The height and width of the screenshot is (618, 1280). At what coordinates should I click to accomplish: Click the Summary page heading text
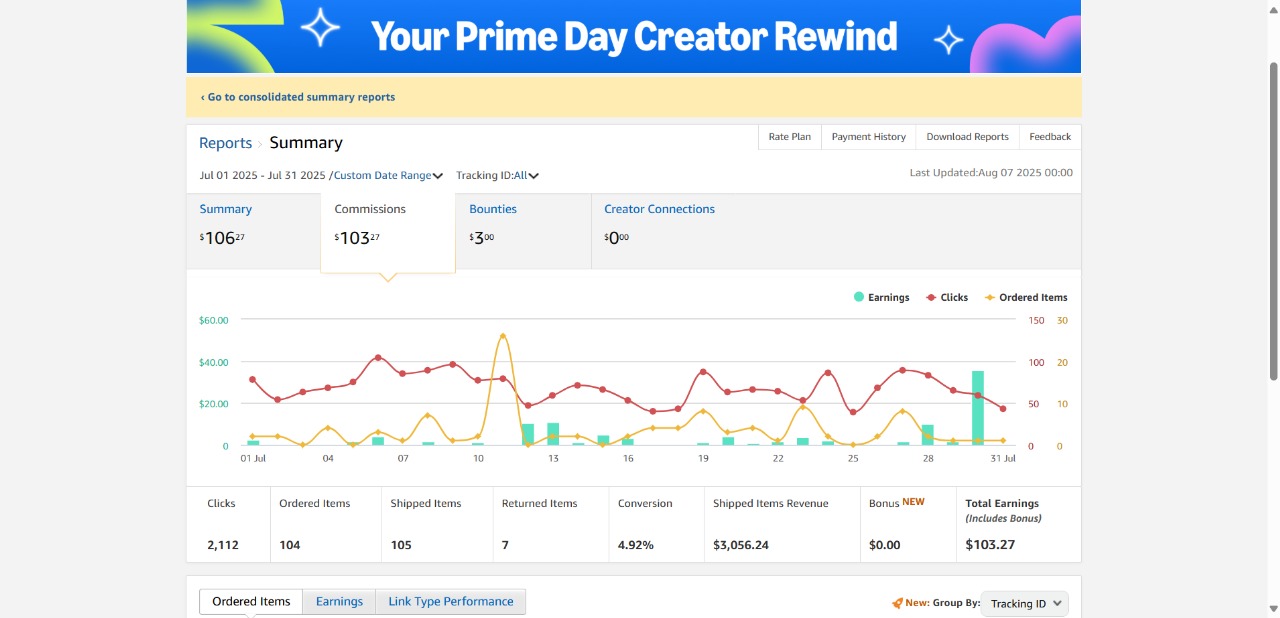[306, 143]
